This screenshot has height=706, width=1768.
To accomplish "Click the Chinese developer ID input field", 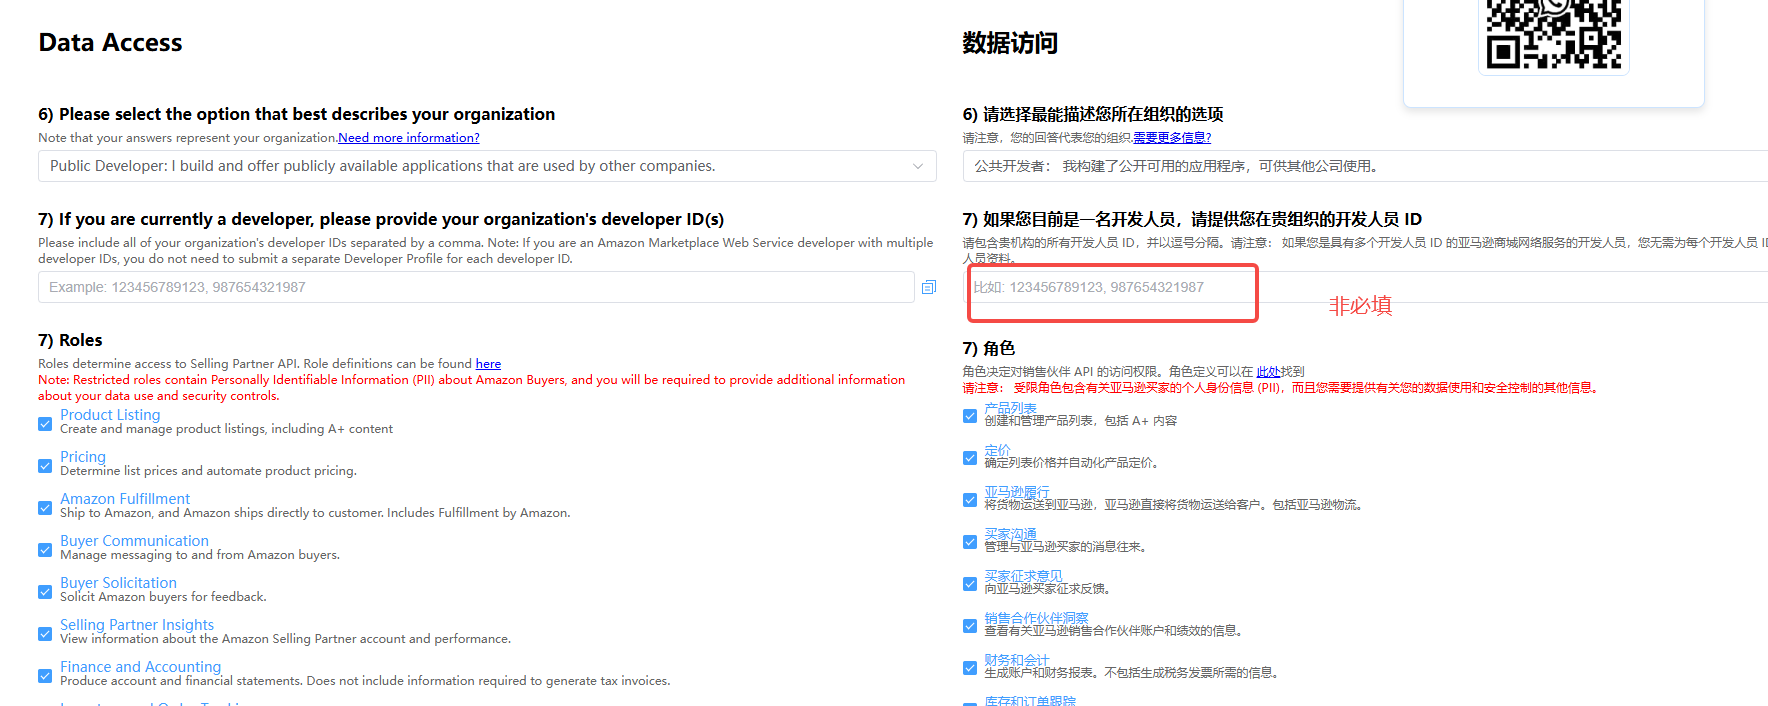I will [1365, 287].
